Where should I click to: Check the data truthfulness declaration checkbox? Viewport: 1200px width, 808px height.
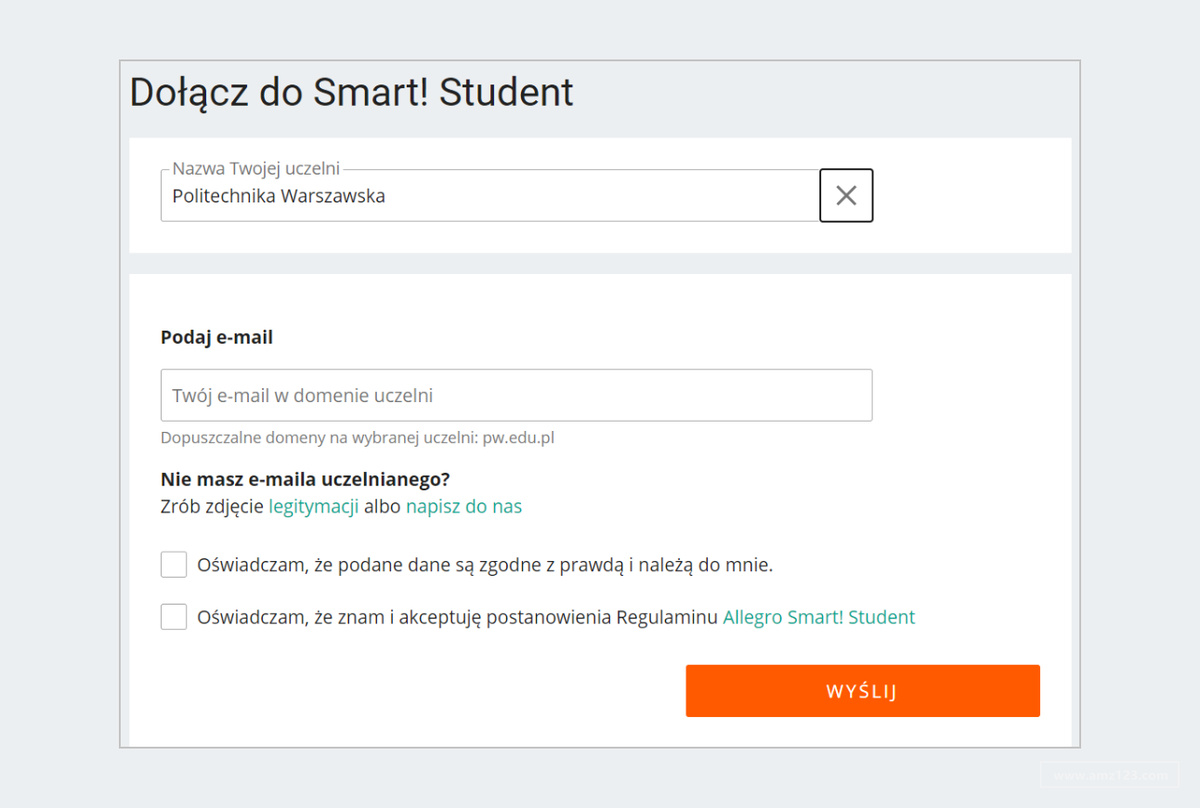coord(173,564)
